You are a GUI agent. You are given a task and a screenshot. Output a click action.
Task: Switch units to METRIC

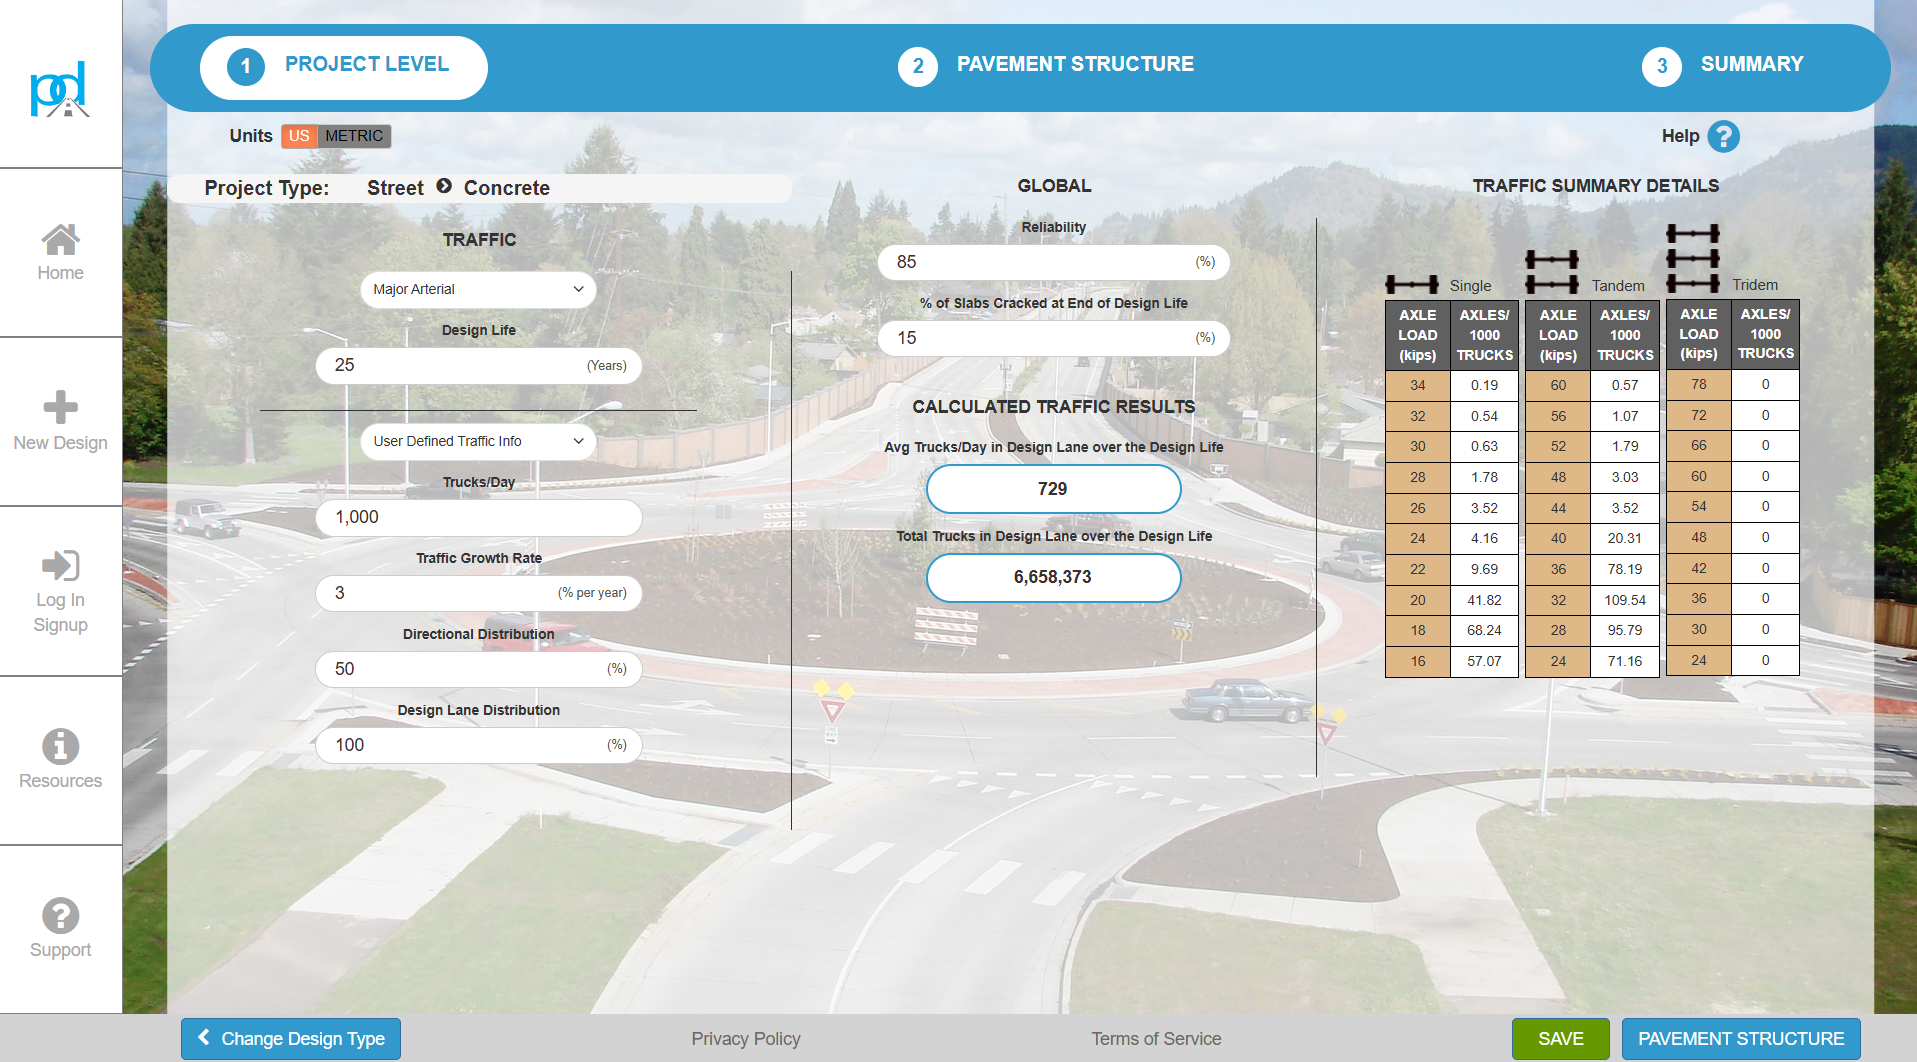354,136
